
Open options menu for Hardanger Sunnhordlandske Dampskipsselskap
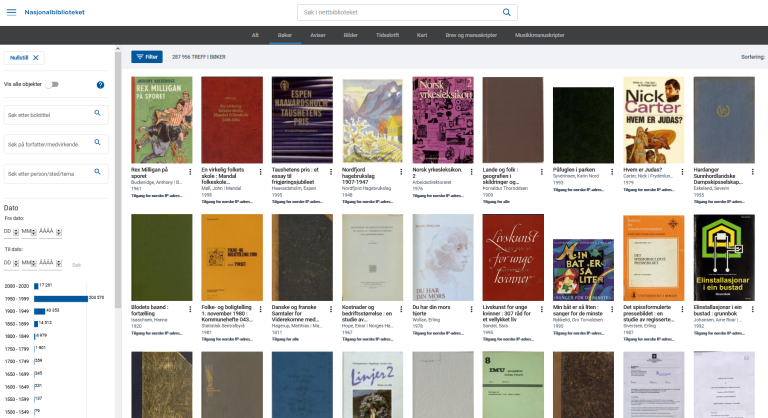[x=752, y=172]
